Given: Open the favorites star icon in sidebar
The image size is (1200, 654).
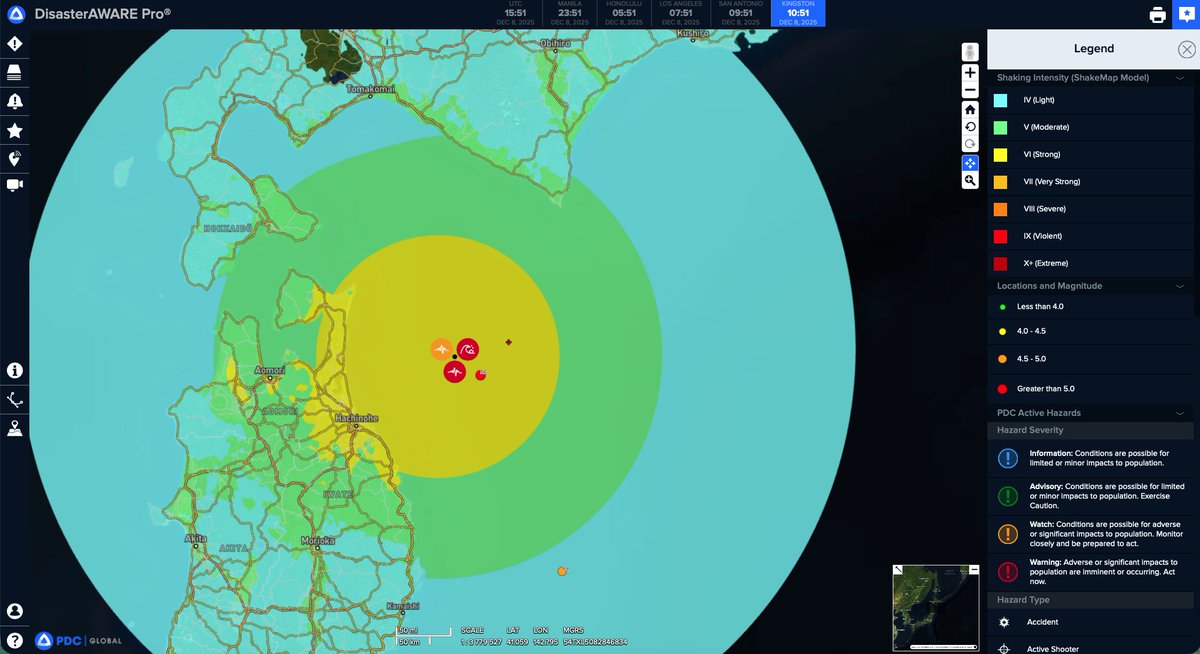Looking at the screenshot, I should 15,130.
